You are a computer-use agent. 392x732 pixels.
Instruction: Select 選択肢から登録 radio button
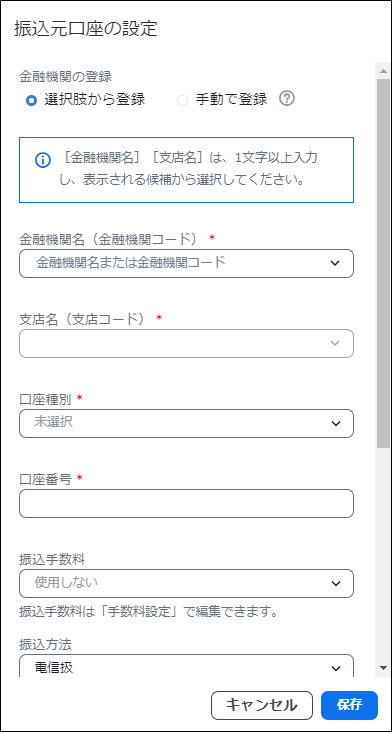coord(31,100)
